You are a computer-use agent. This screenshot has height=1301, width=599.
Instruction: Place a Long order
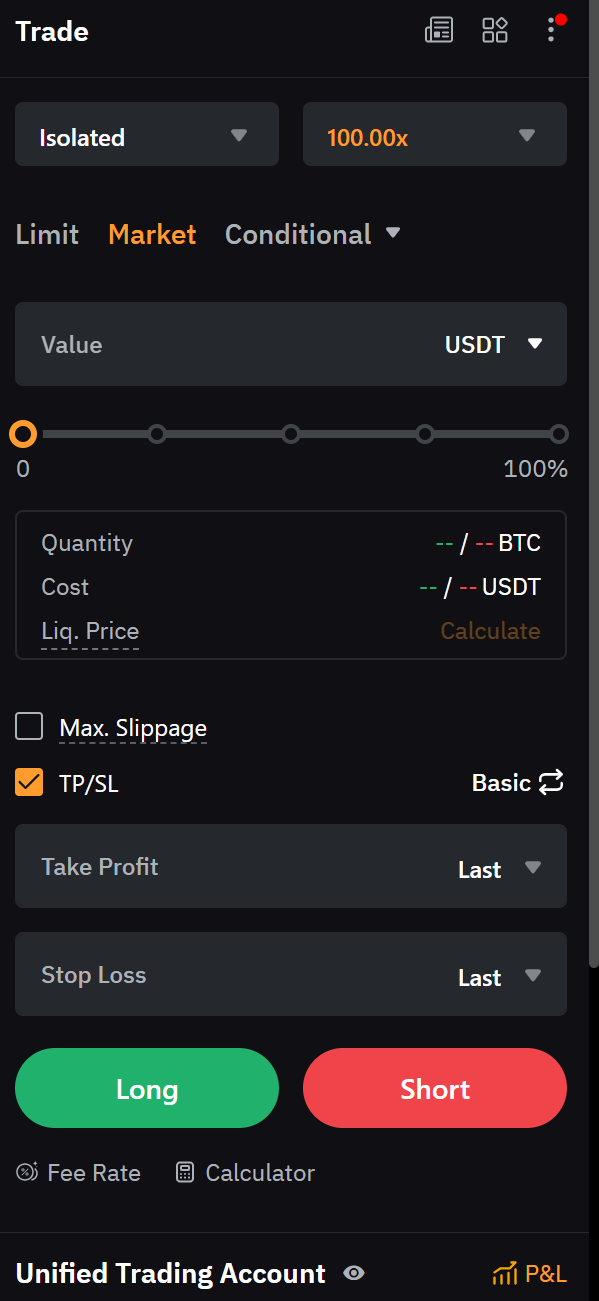[146, 1088]
